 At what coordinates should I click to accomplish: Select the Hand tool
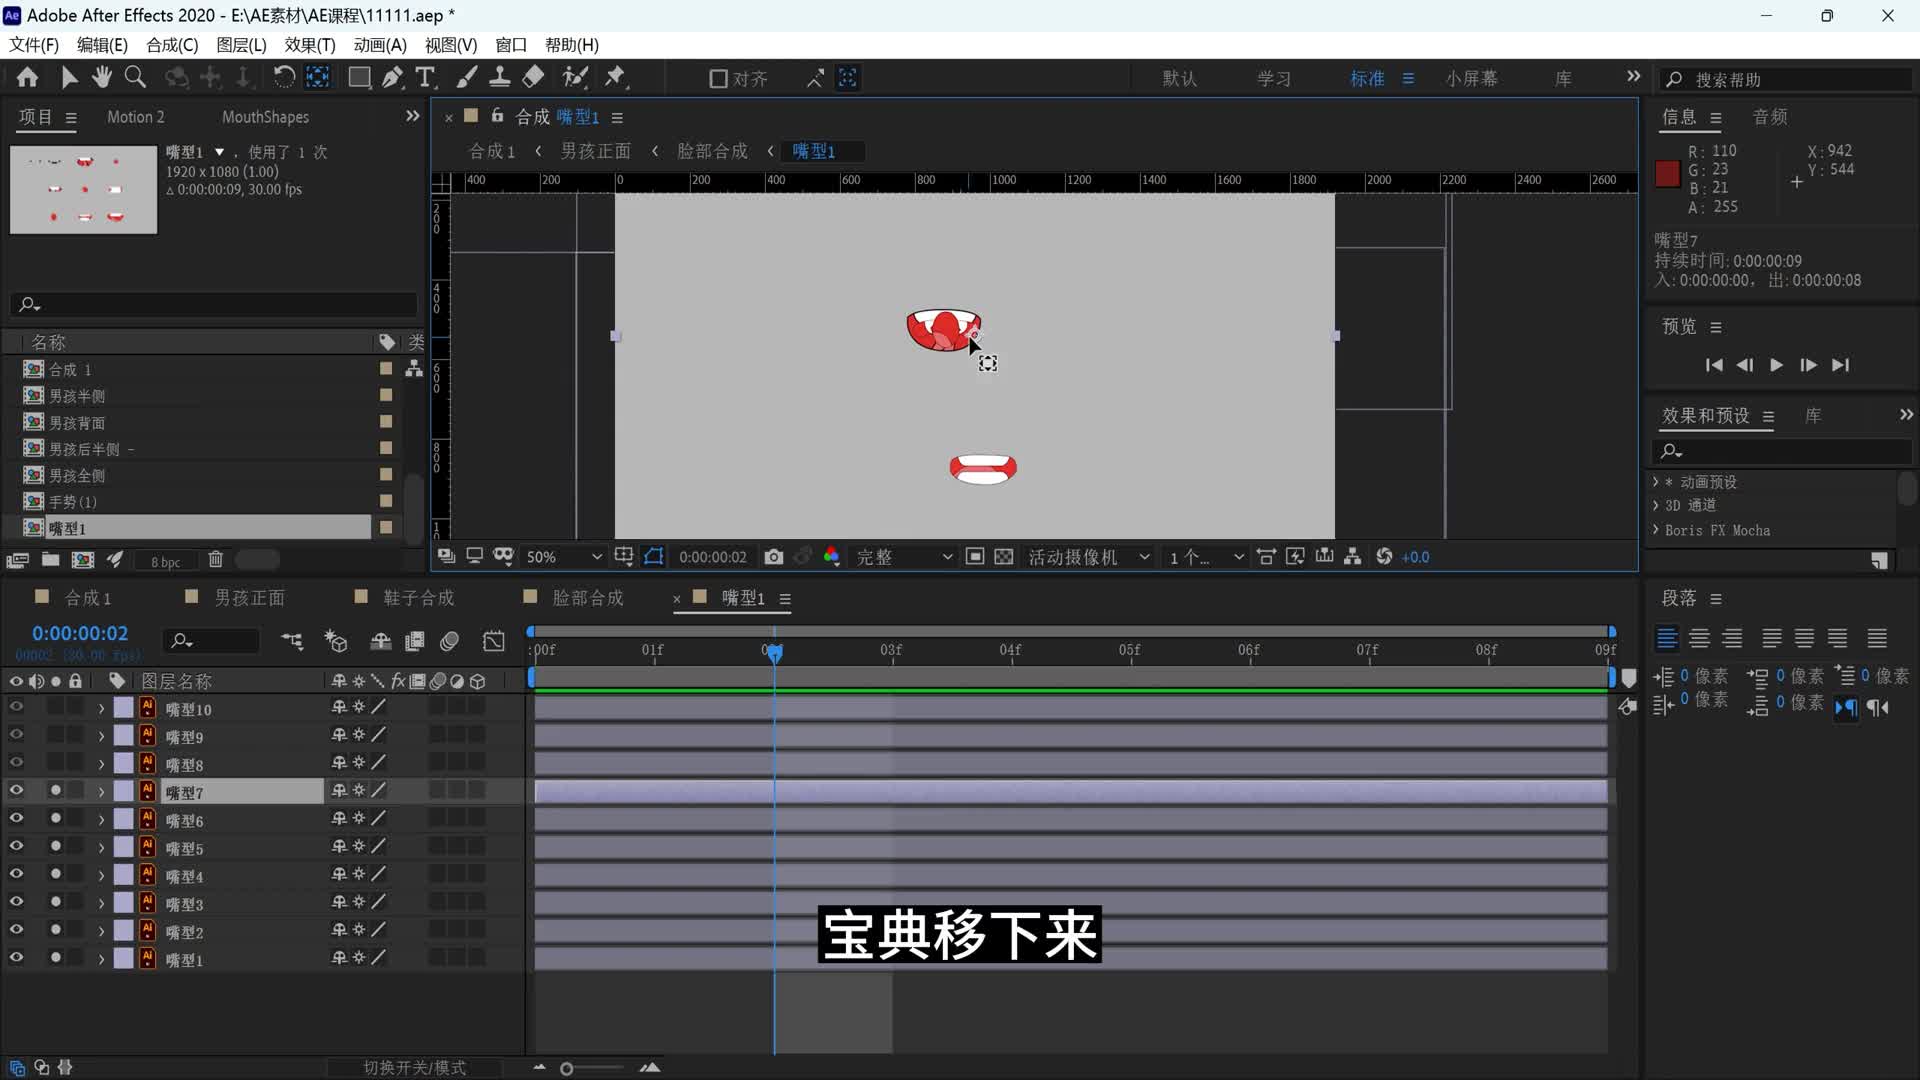102,77
